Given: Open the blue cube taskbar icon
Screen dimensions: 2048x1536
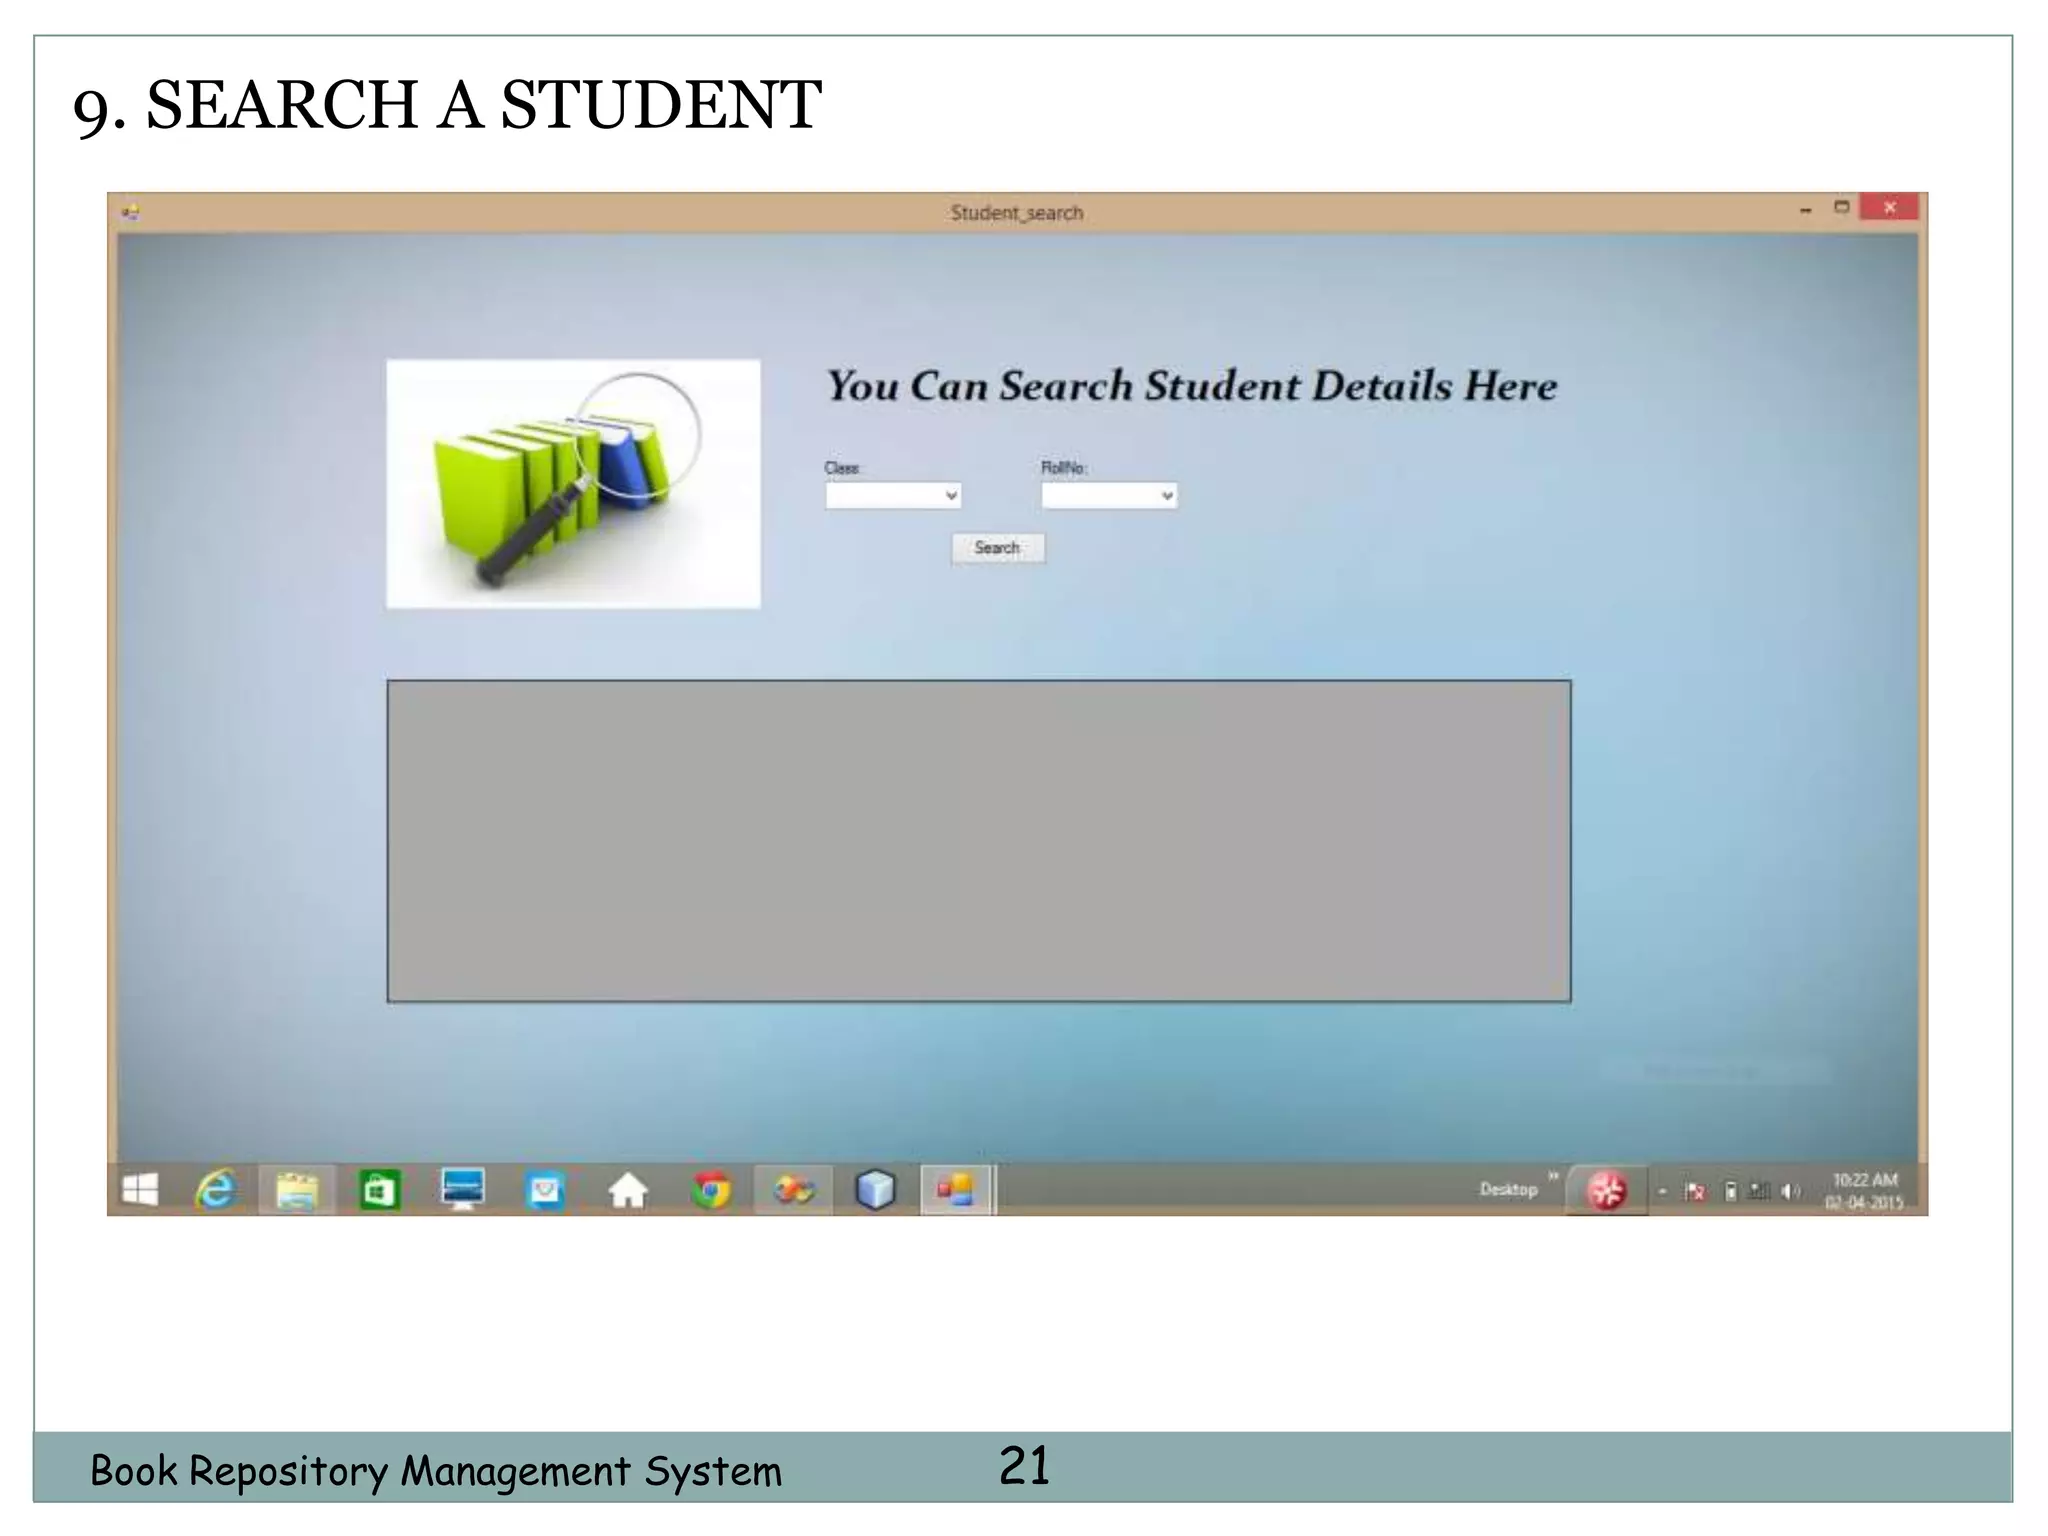Looking at the screenshot, I should 875,1190.
